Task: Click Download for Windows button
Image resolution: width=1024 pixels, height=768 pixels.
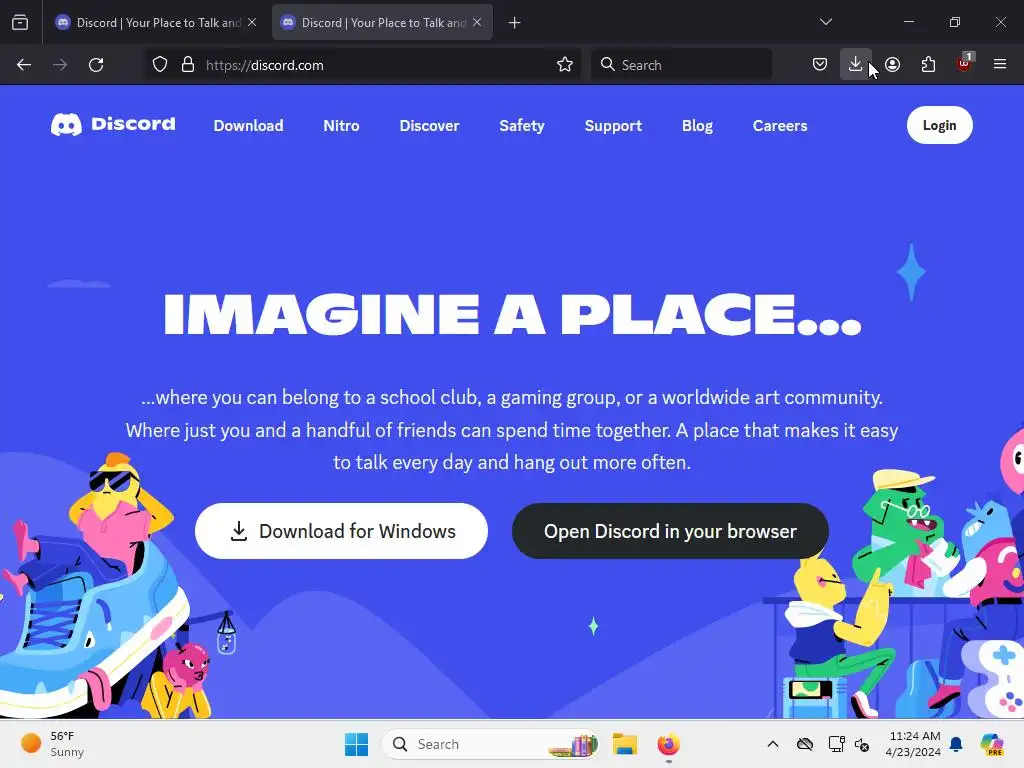Action: [341, 531]
